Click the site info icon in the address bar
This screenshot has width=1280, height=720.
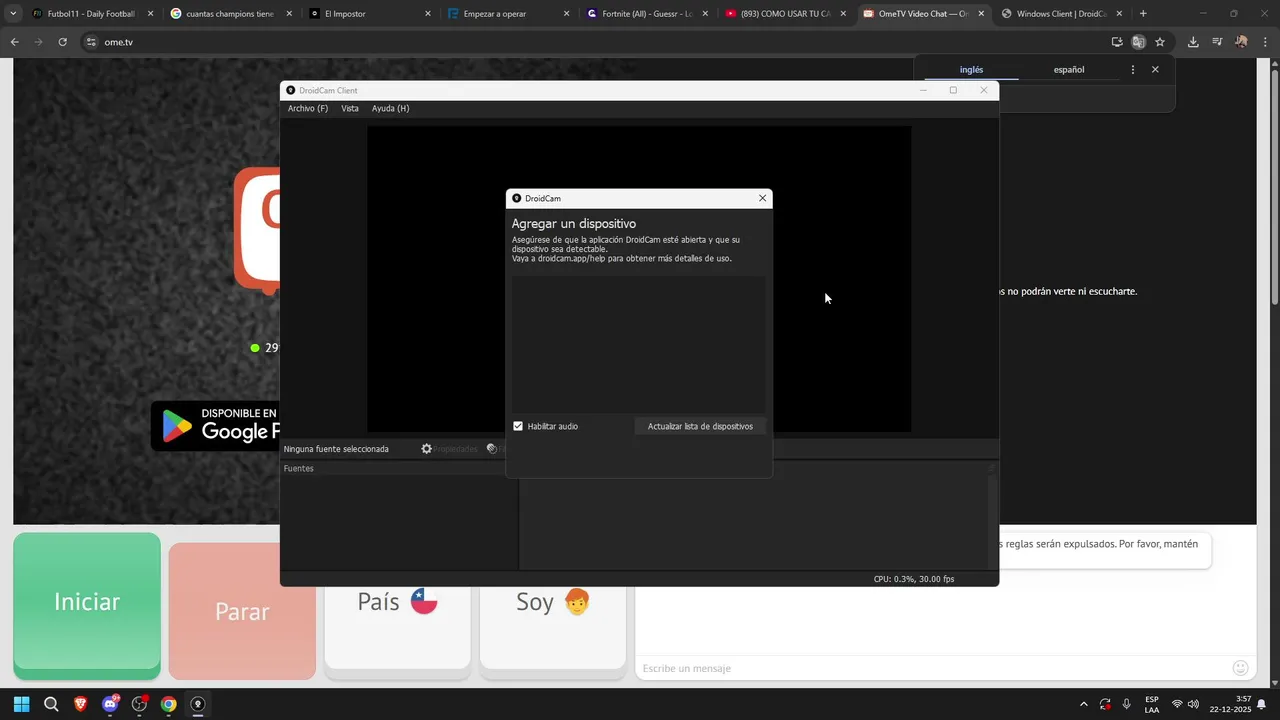pos(91,42)
